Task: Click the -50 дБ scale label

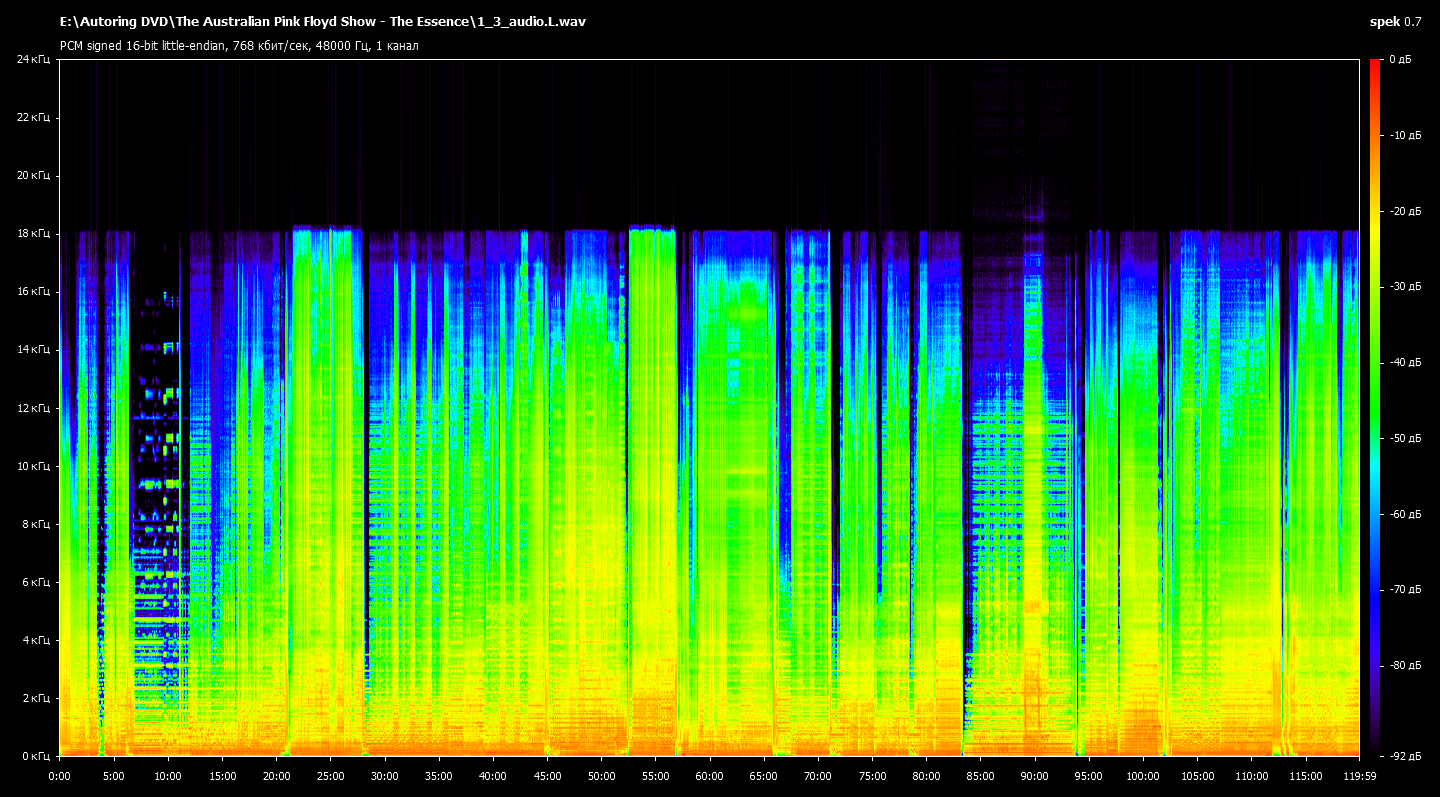Action: click(1403, 439)
